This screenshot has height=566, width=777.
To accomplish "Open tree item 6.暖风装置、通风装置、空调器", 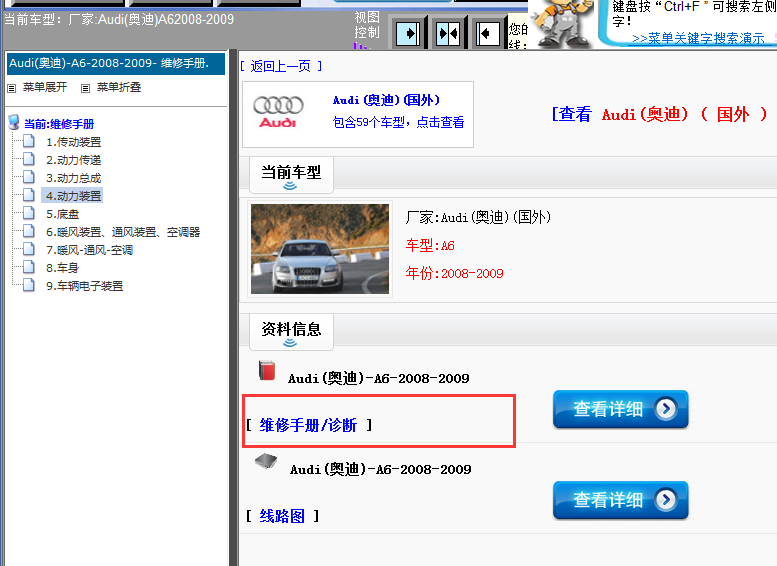I will pyautogui.click(x=123, y=232).
